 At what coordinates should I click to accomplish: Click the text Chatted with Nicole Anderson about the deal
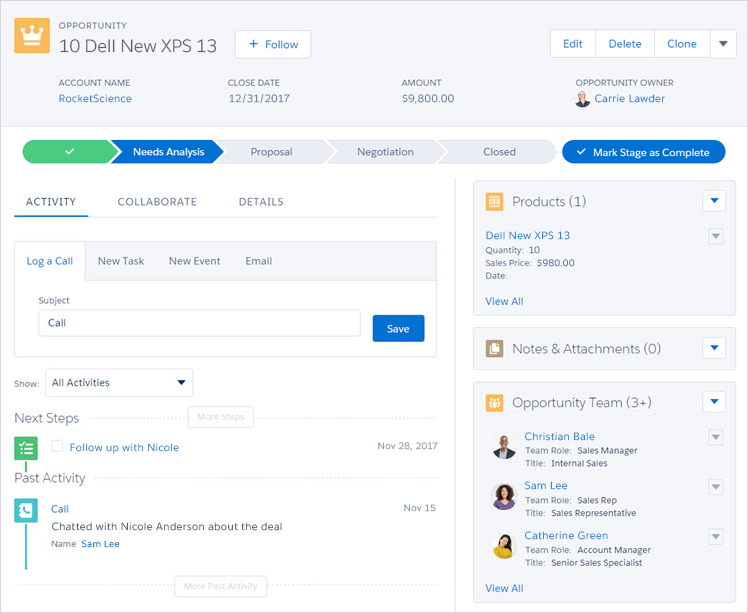pos(166,526)
